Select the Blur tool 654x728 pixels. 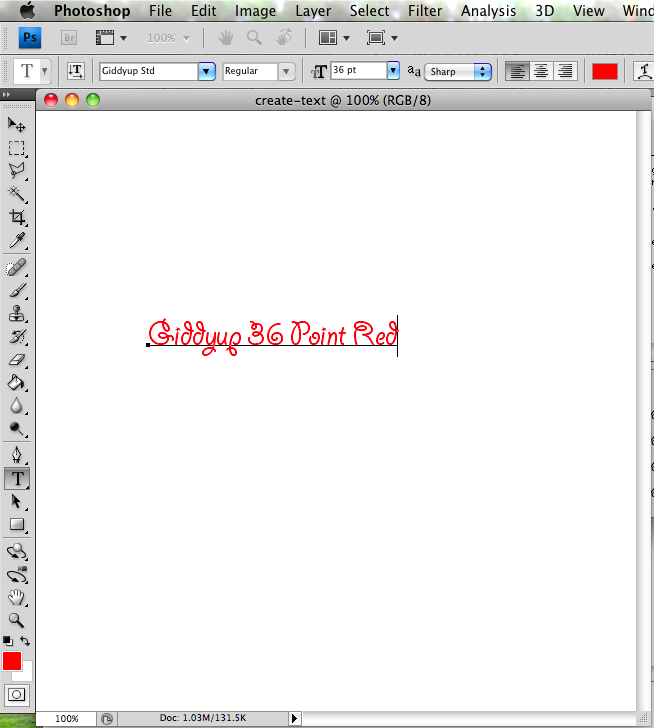click(x=17, y=406)
